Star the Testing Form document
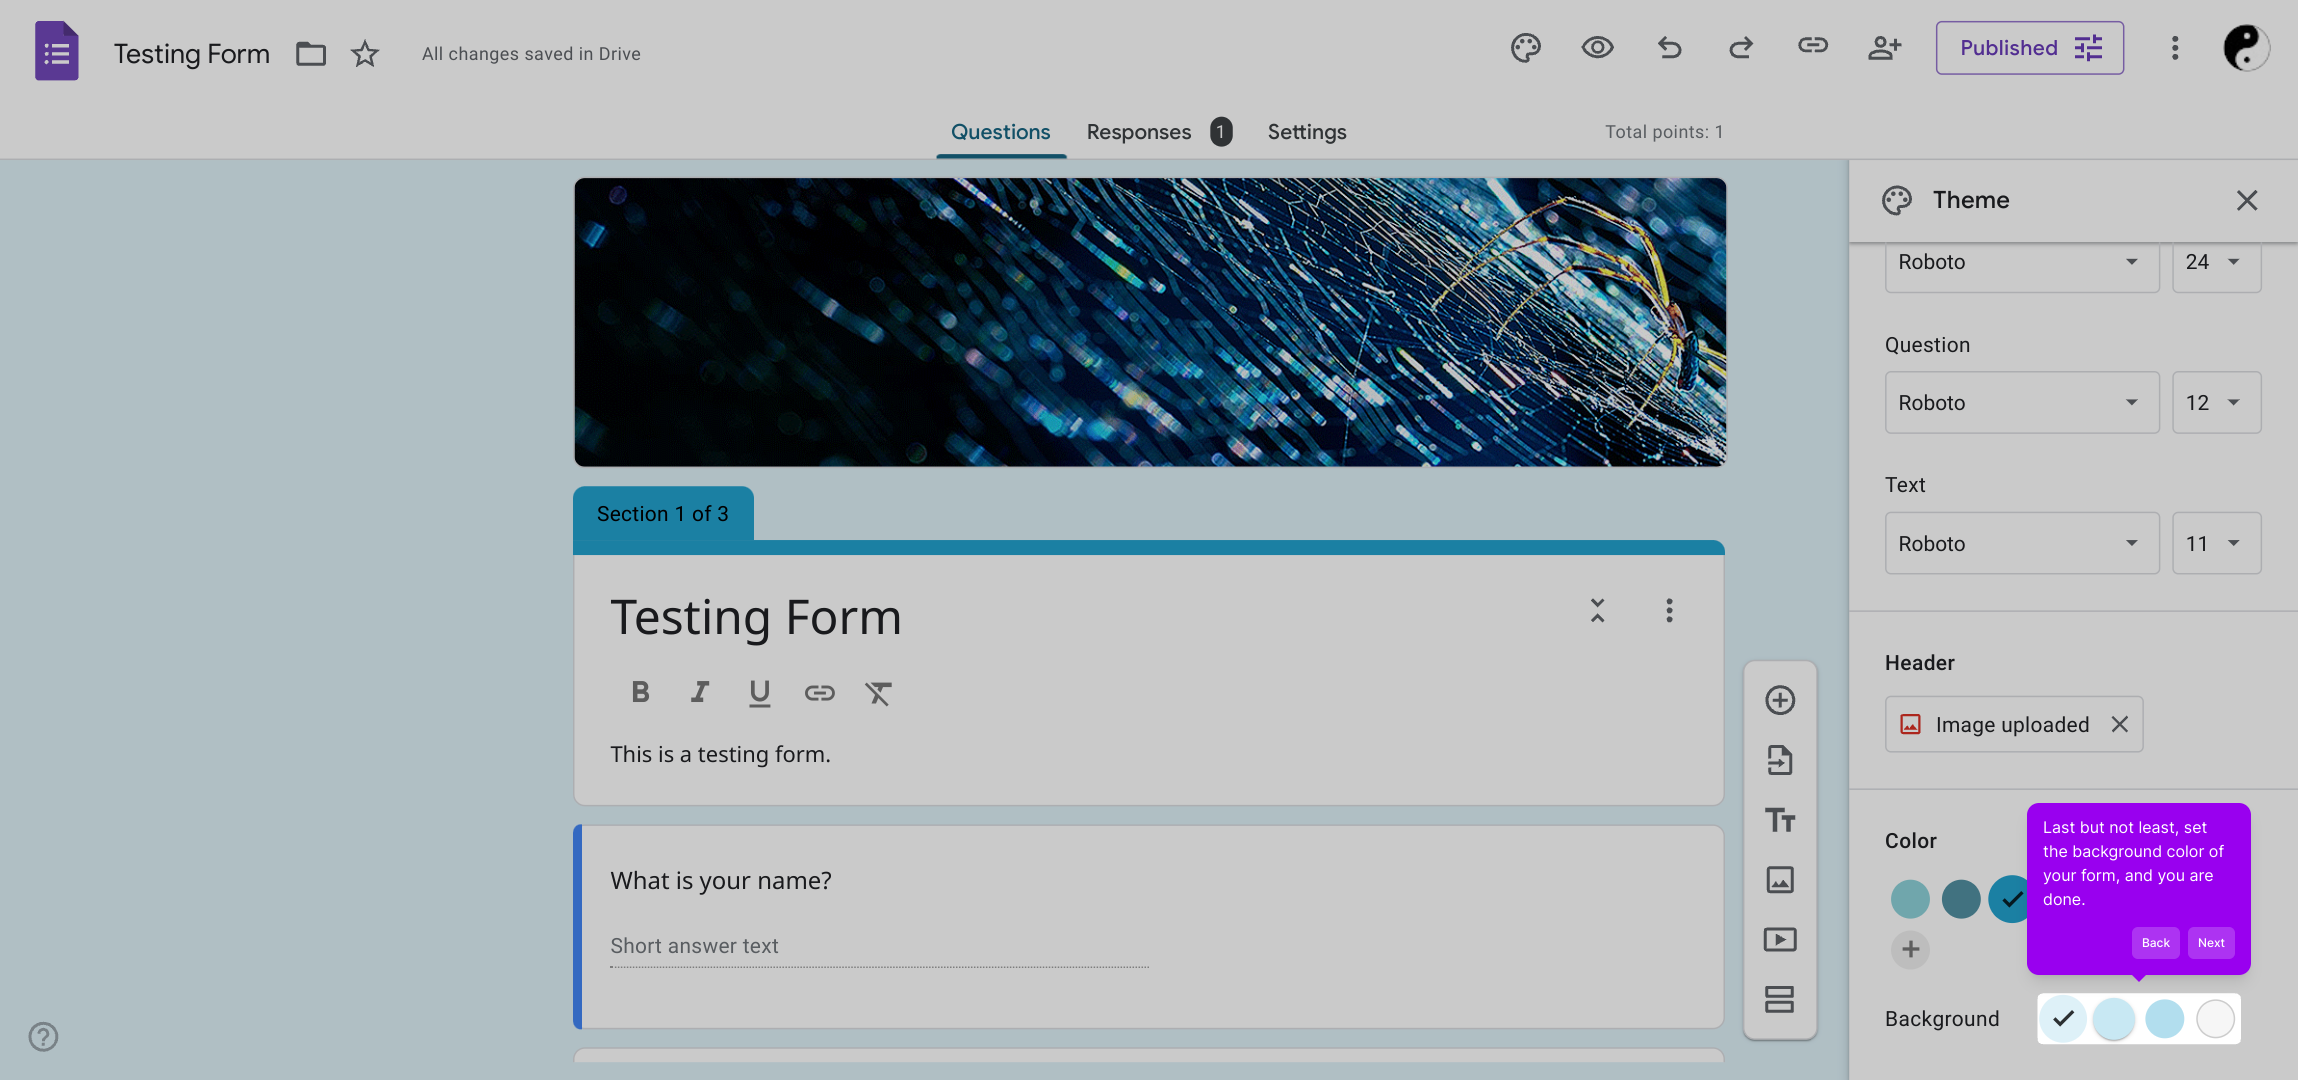Screen dimensions: 2298x1080 click(365, 54)
